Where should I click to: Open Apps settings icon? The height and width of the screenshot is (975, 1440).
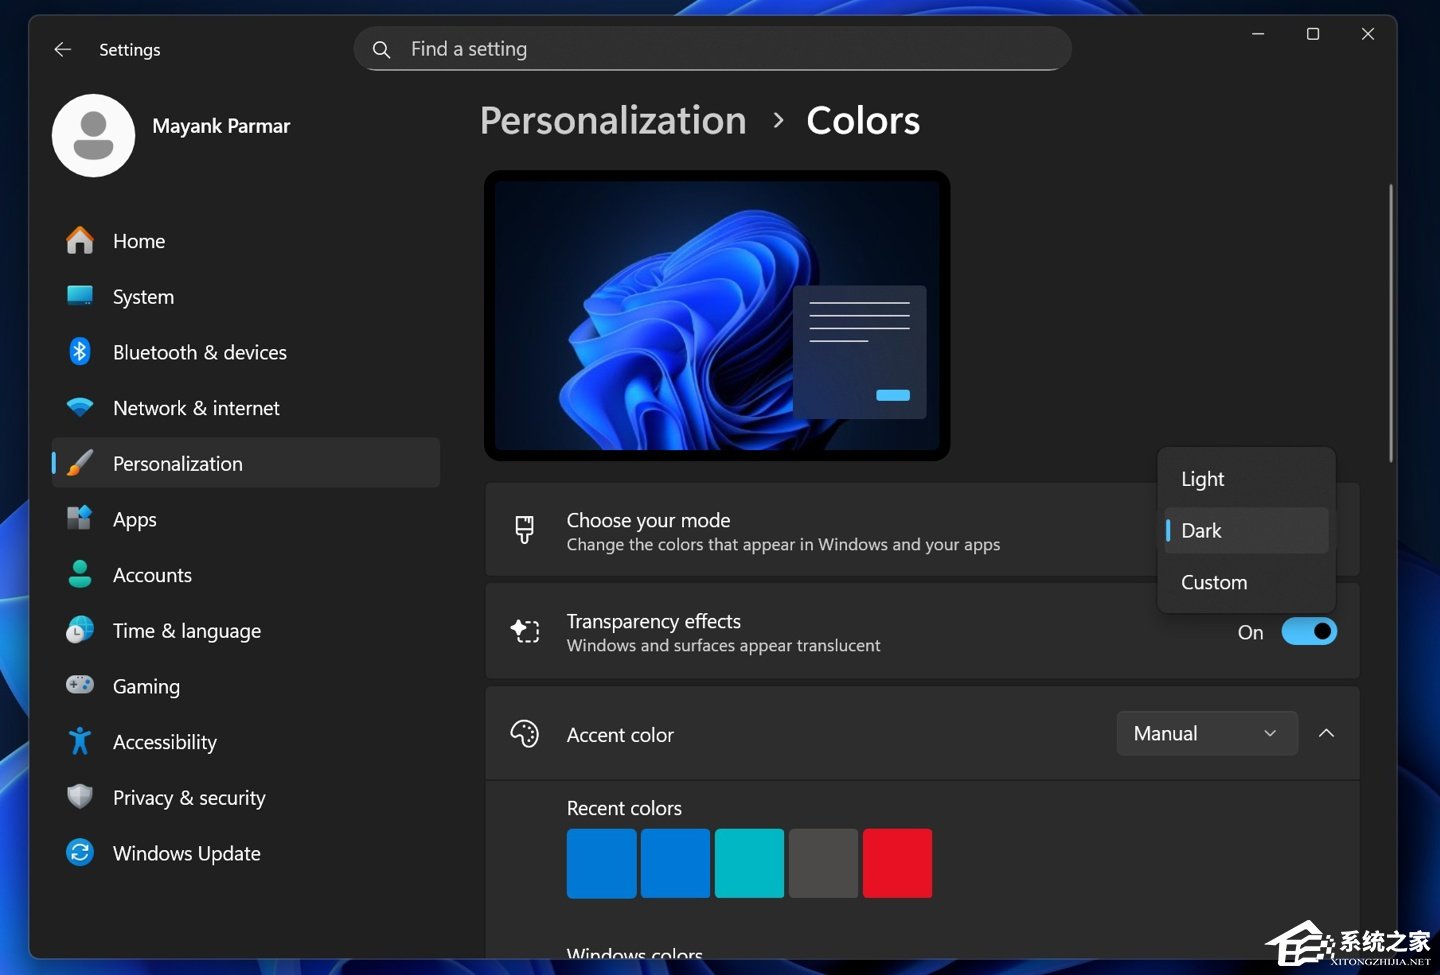click(80, 519)
